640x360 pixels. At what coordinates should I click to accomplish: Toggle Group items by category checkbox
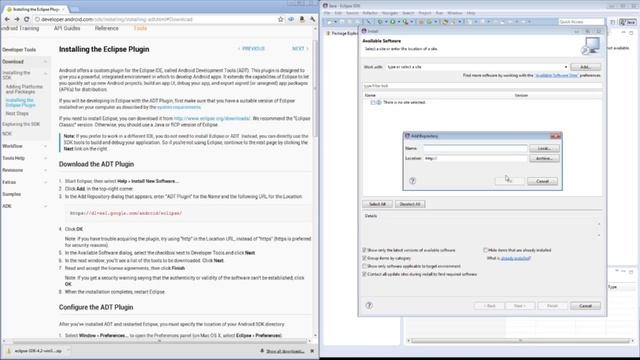click(364, 258)
